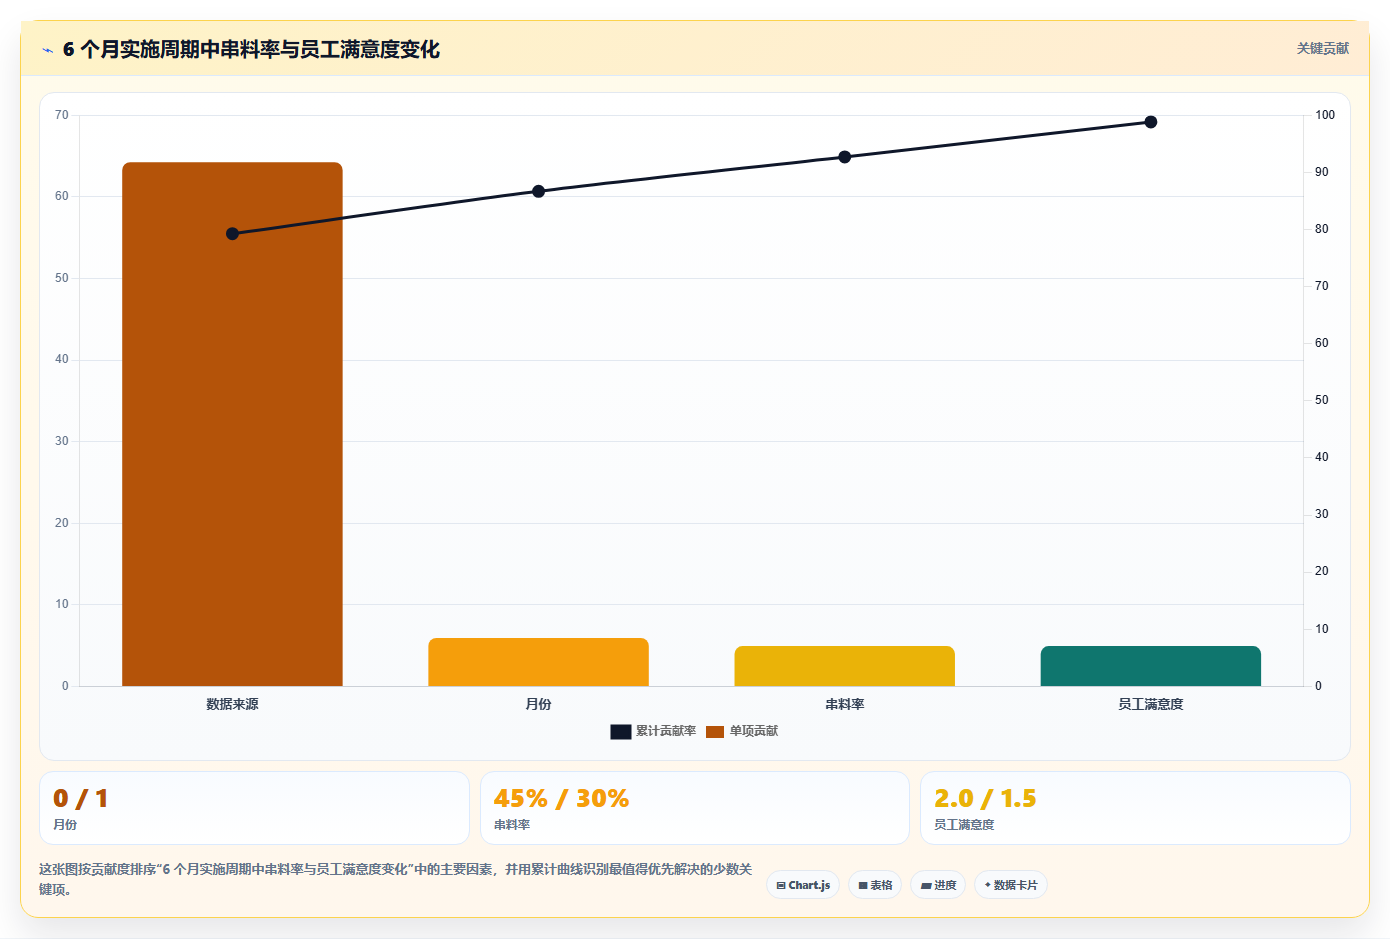Click the 串料率 x-axis label
The width and height of the screenshot is (1390, 939).
(x=844, y=704)
